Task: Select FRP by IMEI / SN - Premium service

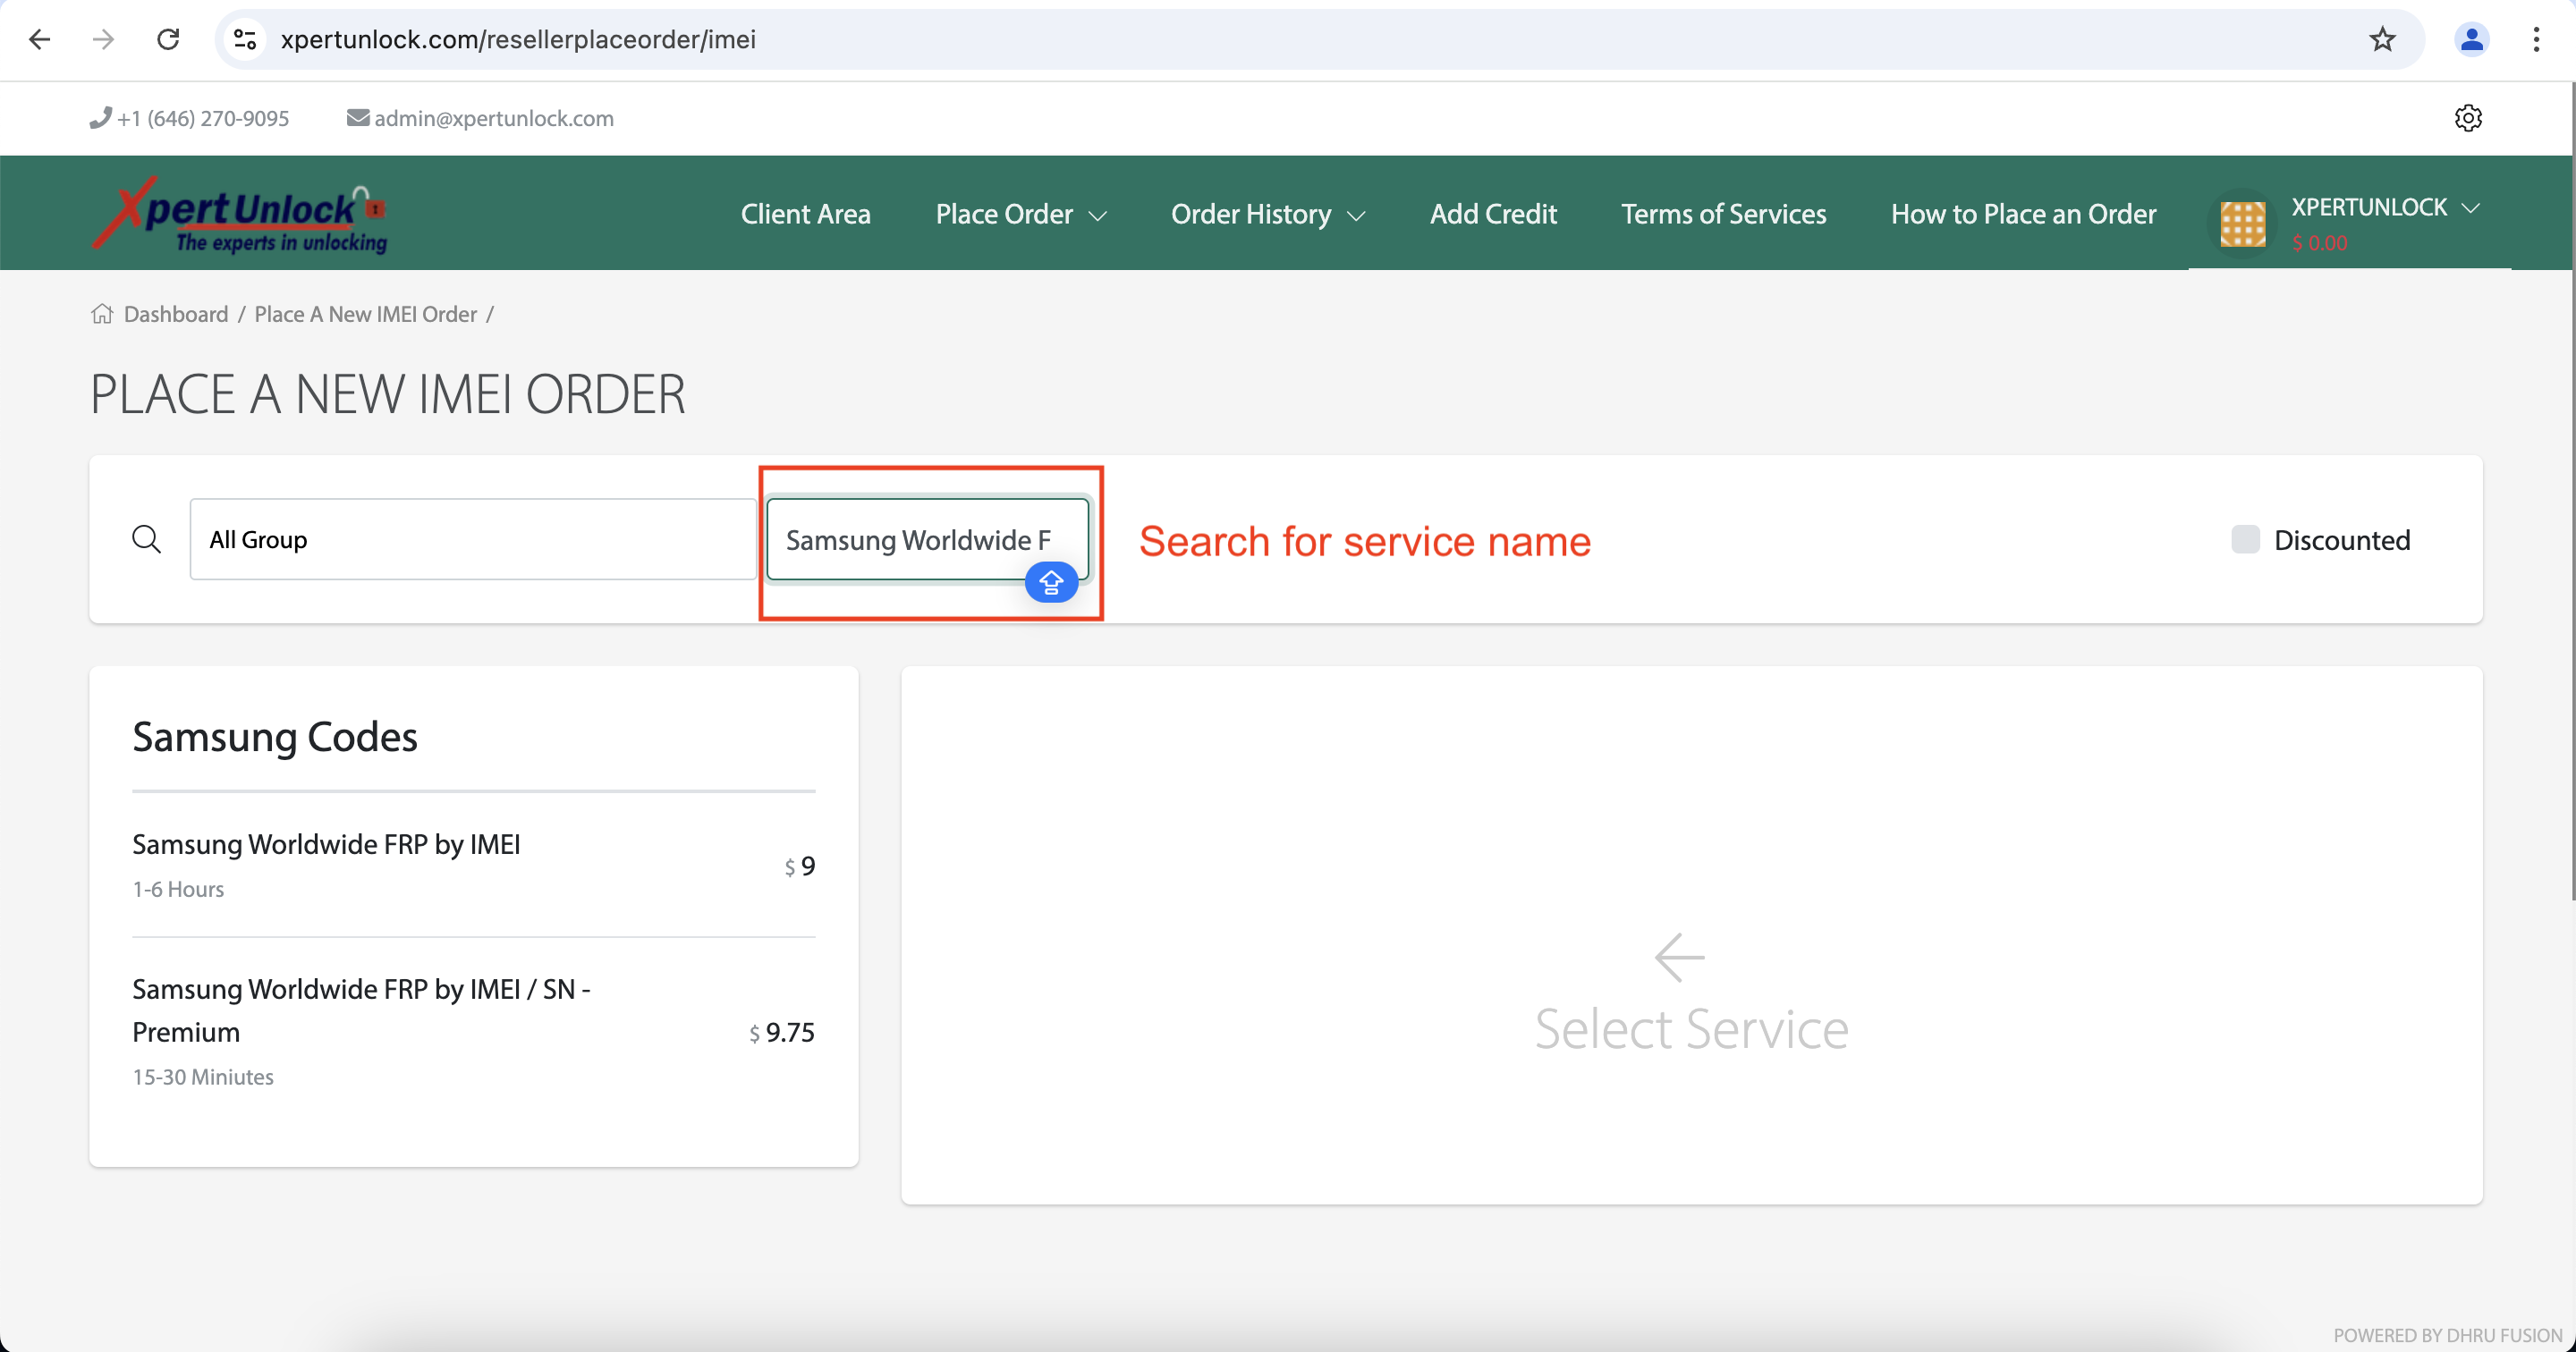Action: [x=473, y=1031]
